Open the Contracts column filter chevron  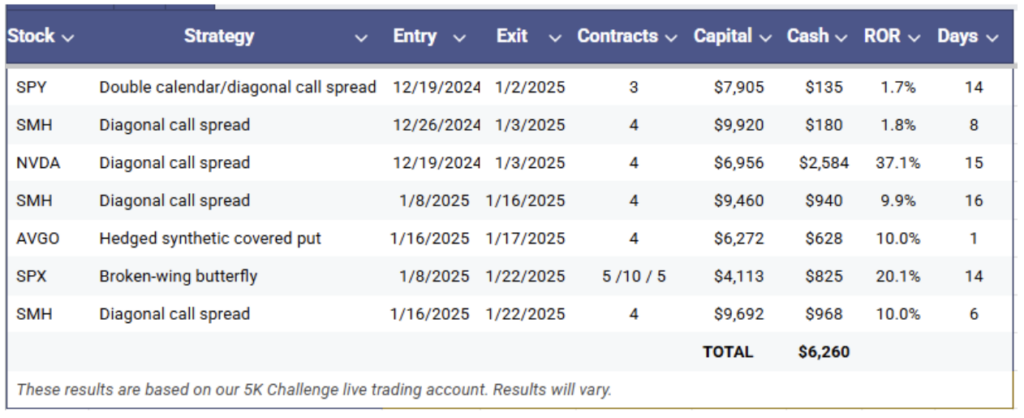click(x=671, y=39)
